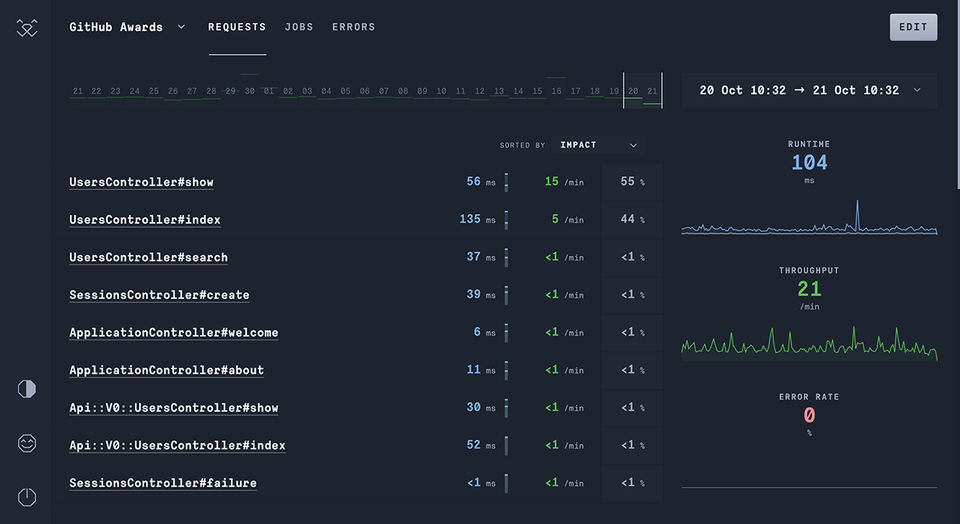Image resolution: width=960 pixels, height=524 pixels.
Task: Open the Requests tab
Action: click(x=237, y=27)
